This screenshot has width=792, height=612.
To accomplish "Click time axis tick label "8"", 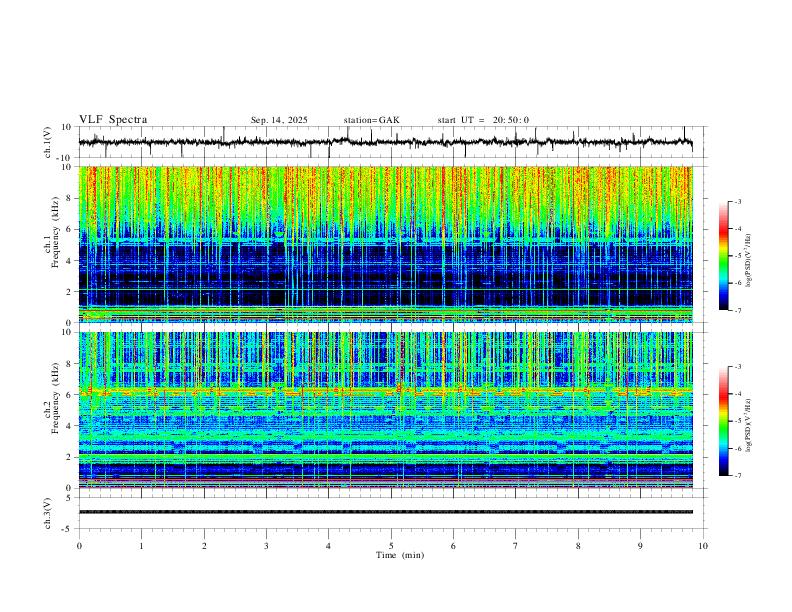I will coord(578,546).
